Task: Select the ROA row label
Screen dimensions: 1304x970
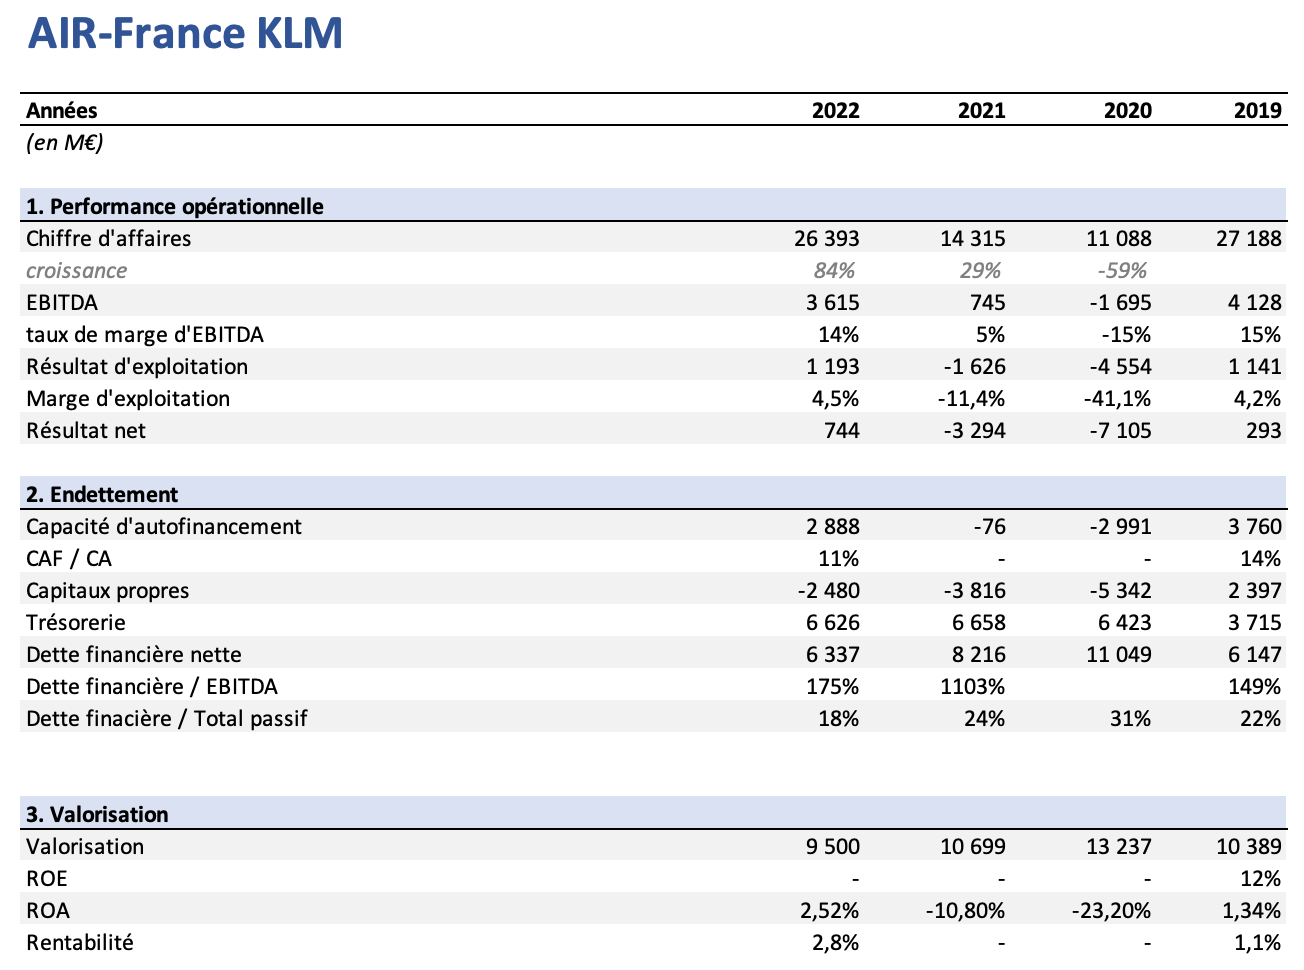Action: tap(48, 910)
